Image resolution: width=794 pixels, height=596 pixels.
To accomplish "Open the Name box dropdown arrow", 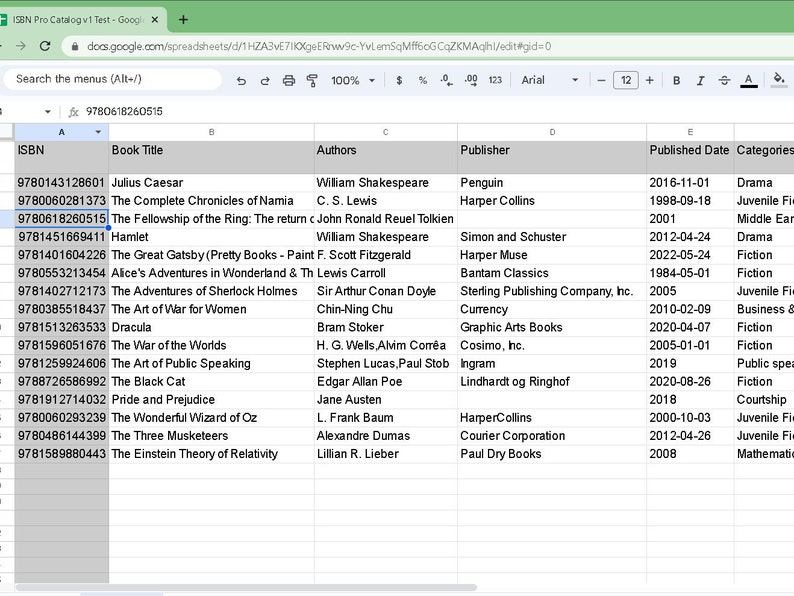I will point(48,111).
